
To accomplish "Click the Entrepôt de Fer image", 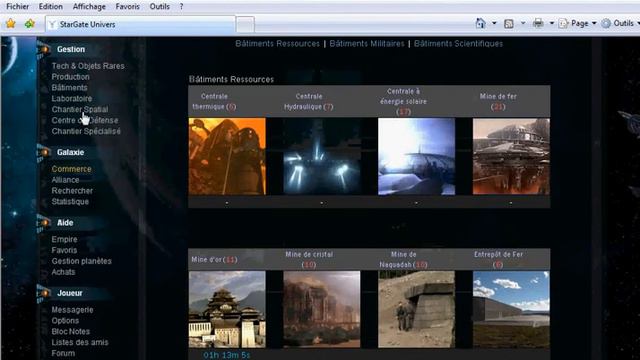I will click(511, 309).
